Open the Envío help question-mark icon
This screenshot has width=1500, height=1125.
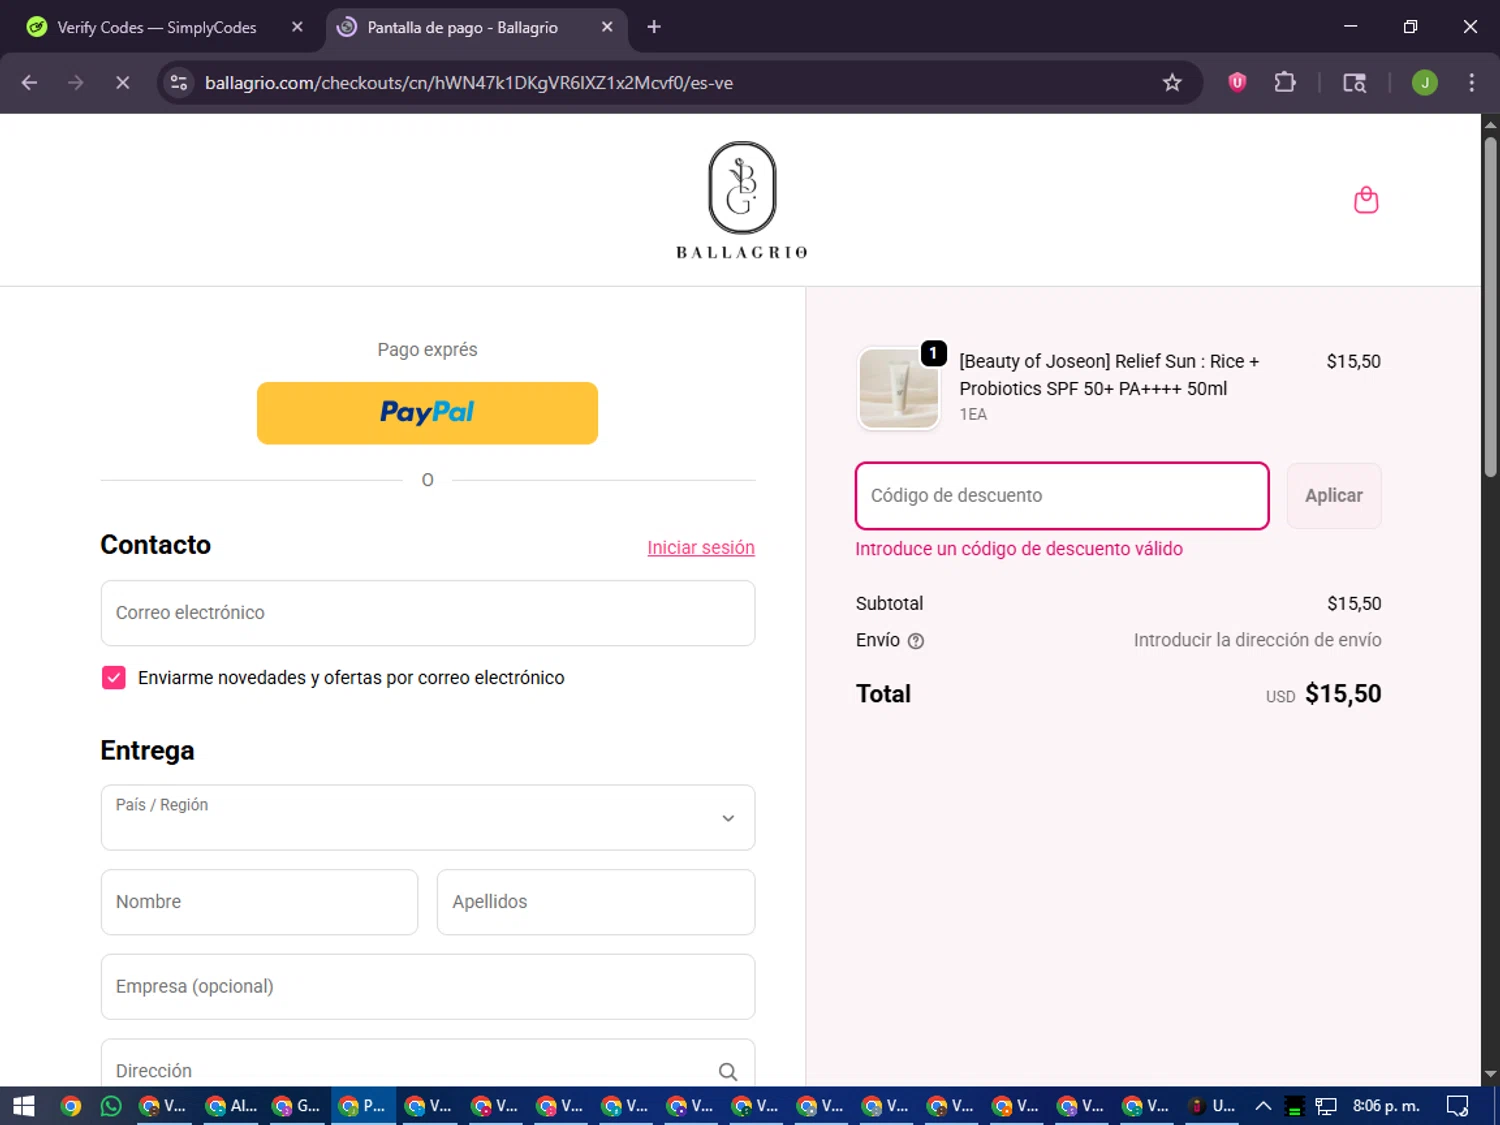click(x=916, y=641)
